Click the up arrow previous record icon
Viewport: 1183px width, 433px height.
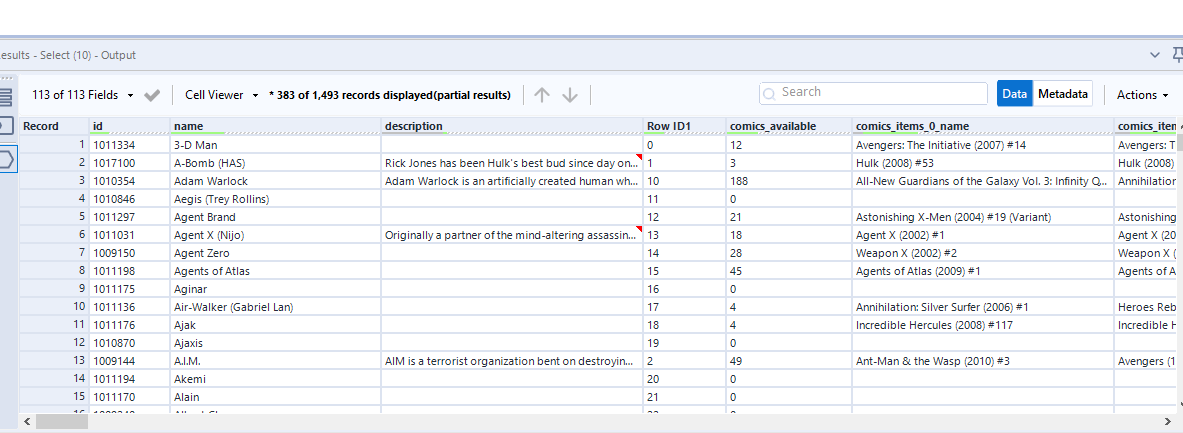pyautogui.click(x=542, y=95)
